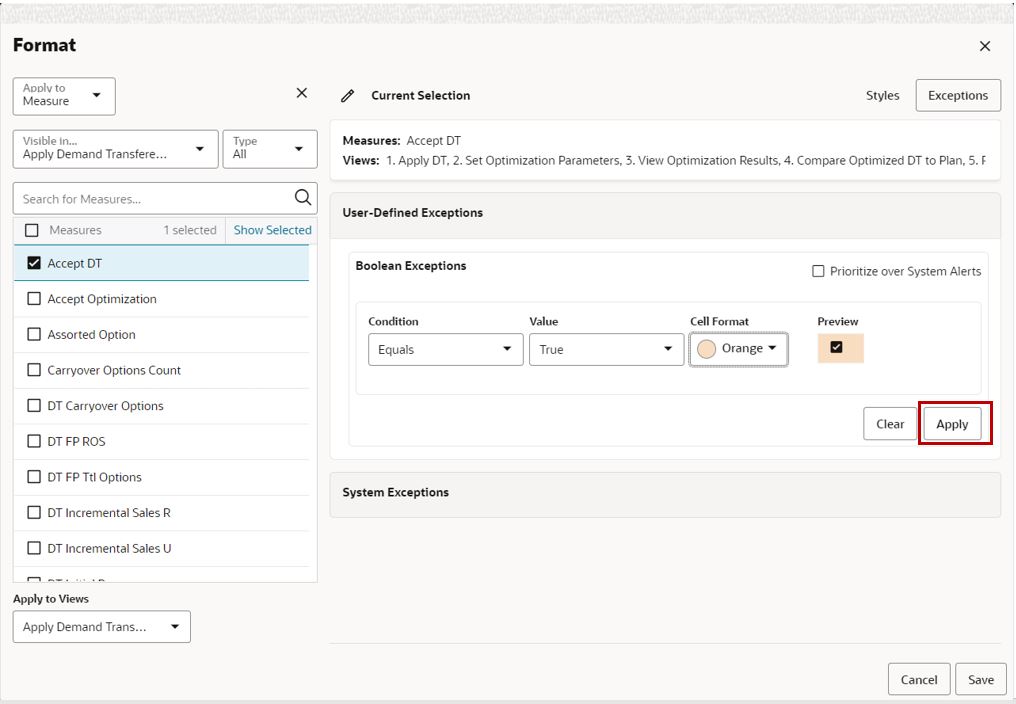Open the Type All dropdown
The width and height of the screenshot is (1016, 704).
pos(270,149)
